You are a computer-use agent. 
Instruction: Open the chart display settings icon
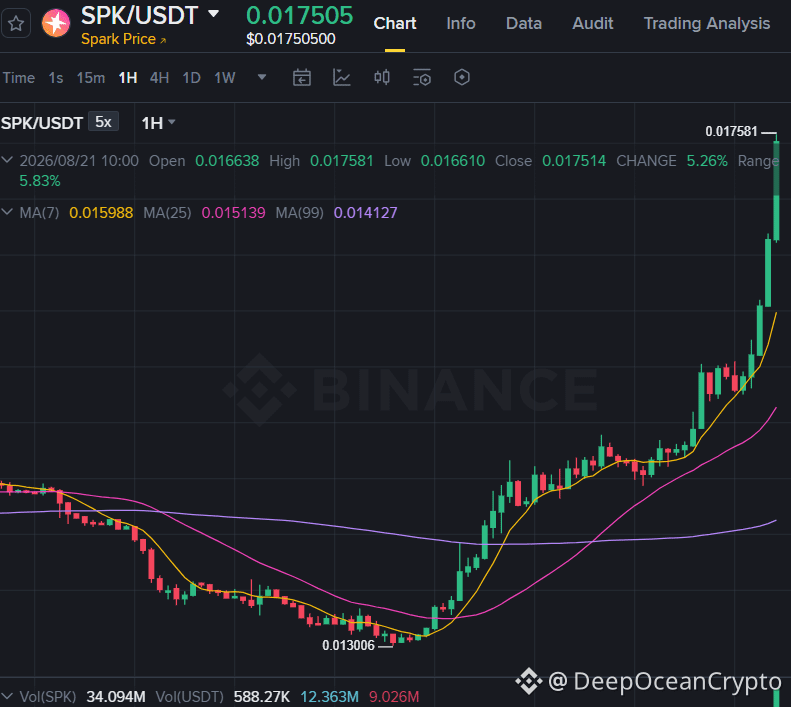pos(422,77)
